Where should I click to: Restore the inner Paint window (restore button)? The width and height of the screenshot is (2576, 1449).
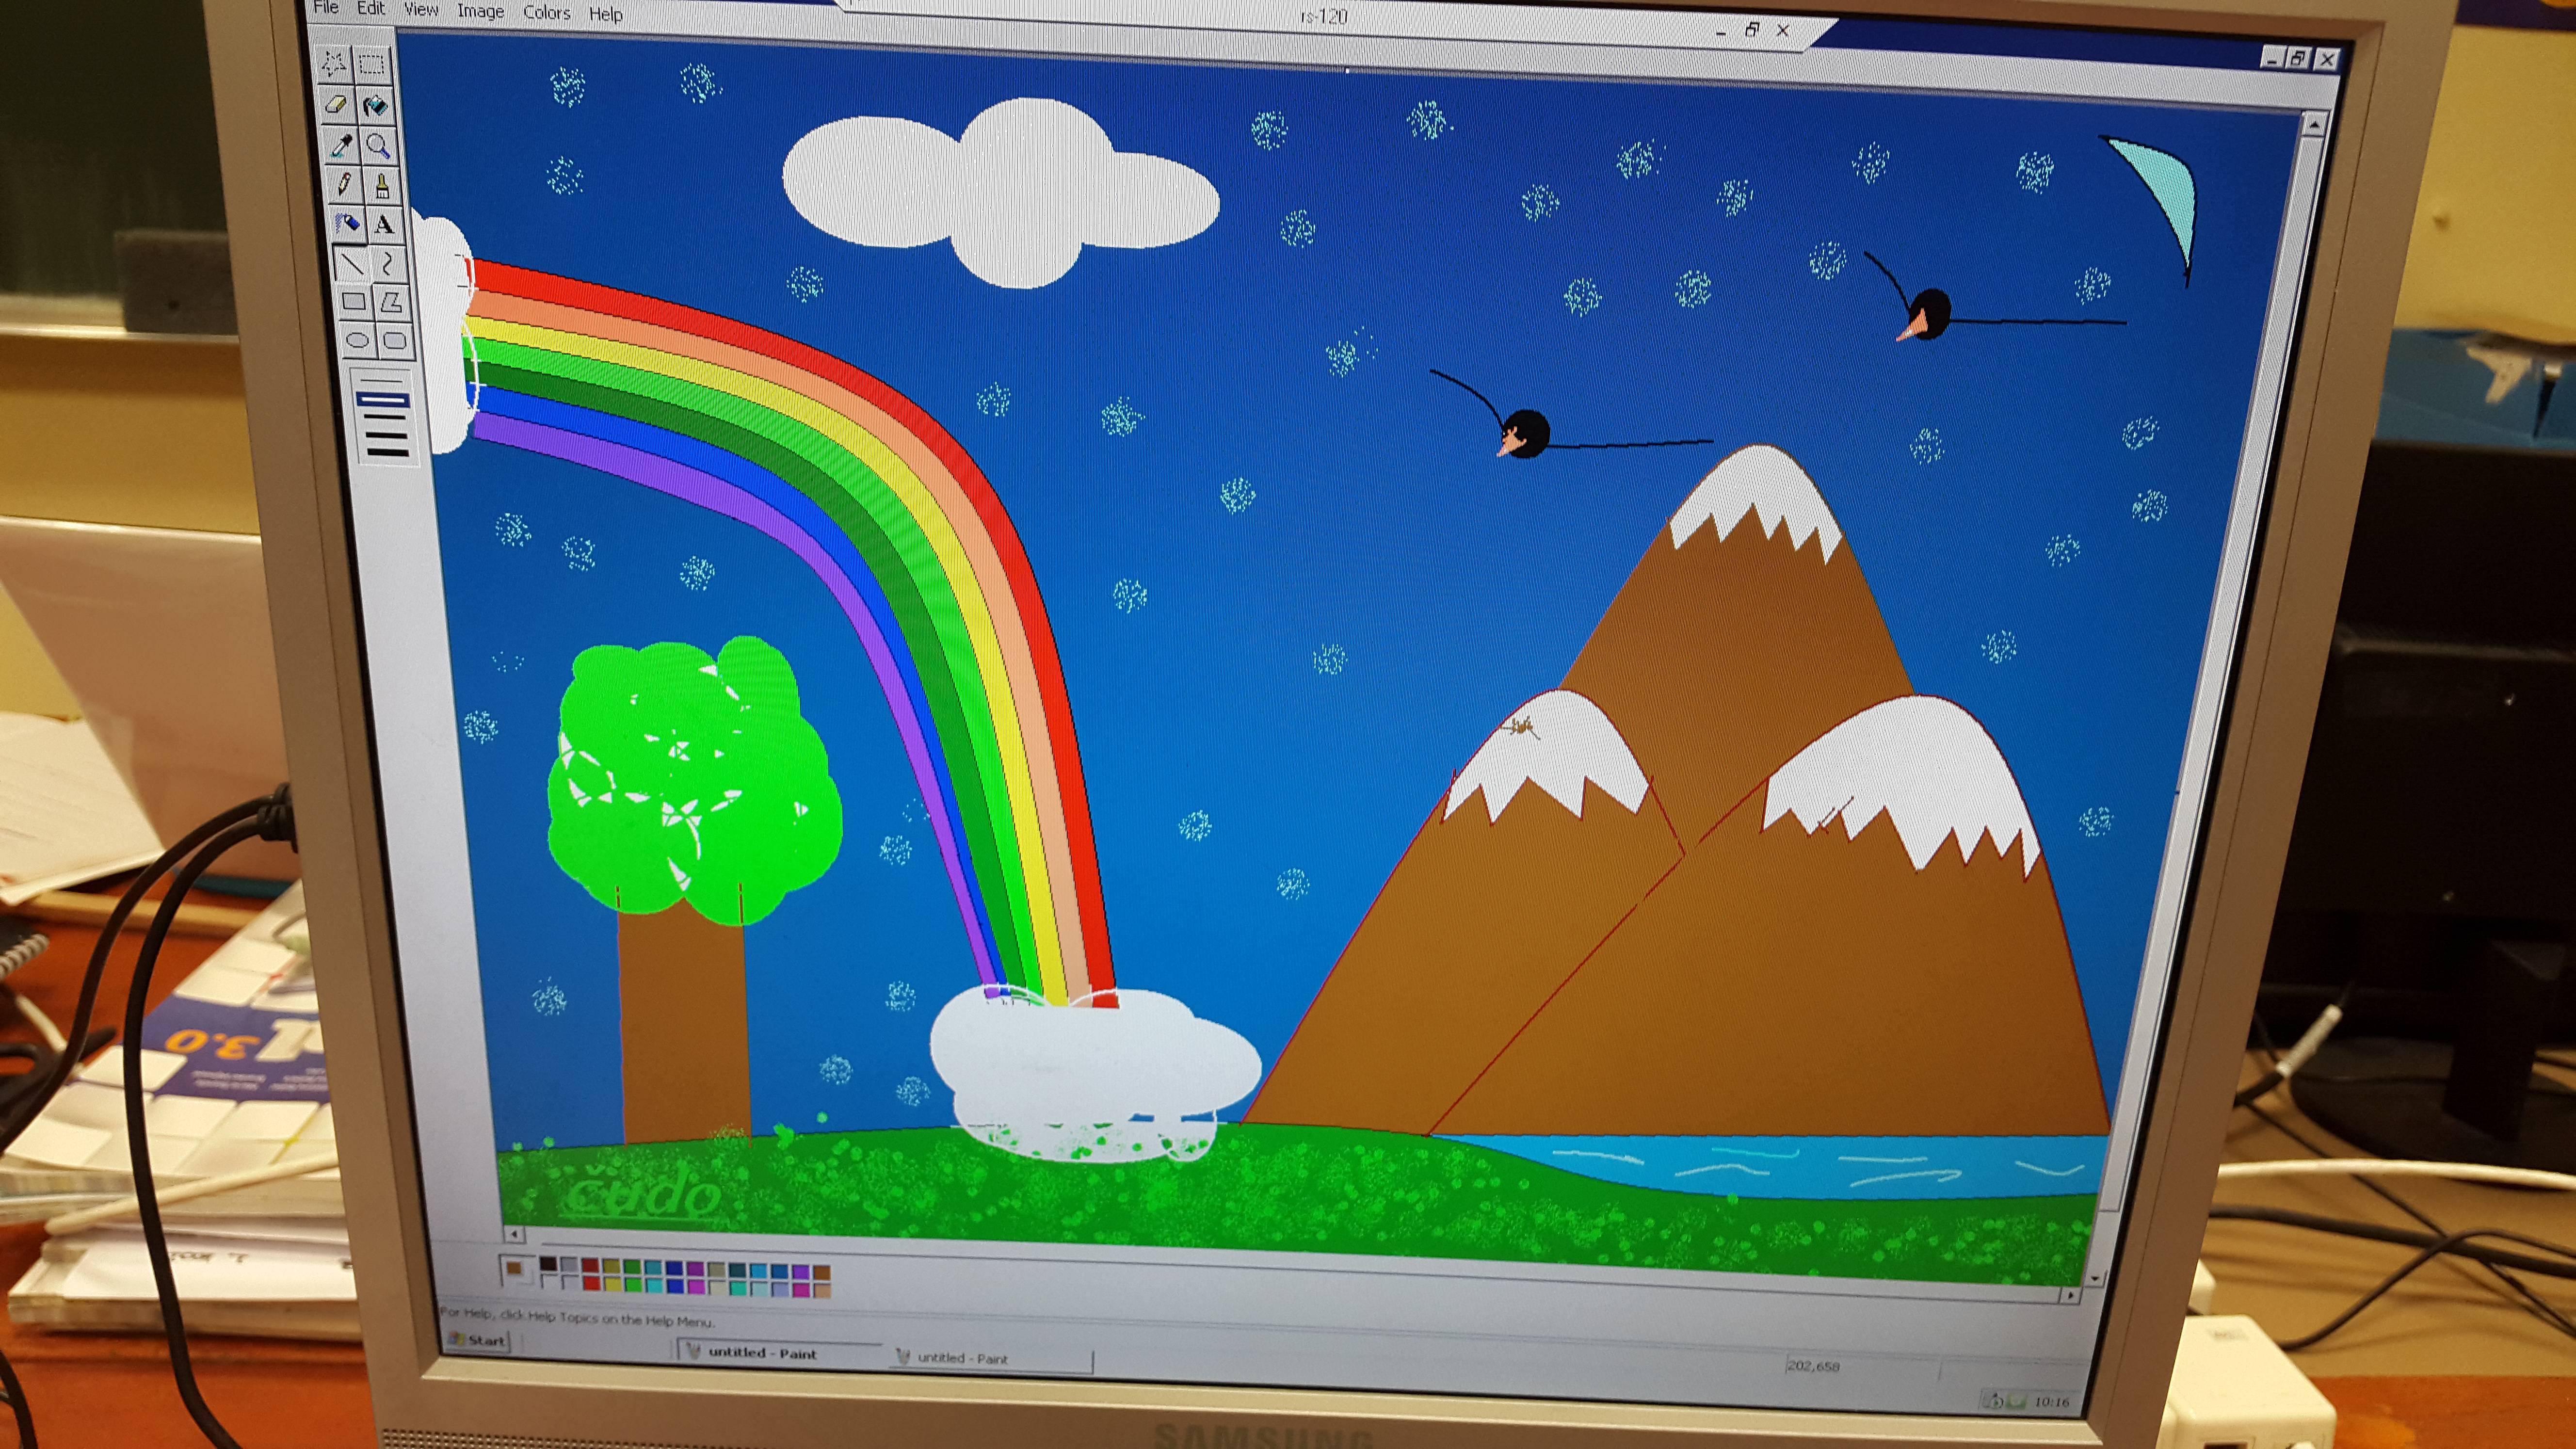(2297, 58)
